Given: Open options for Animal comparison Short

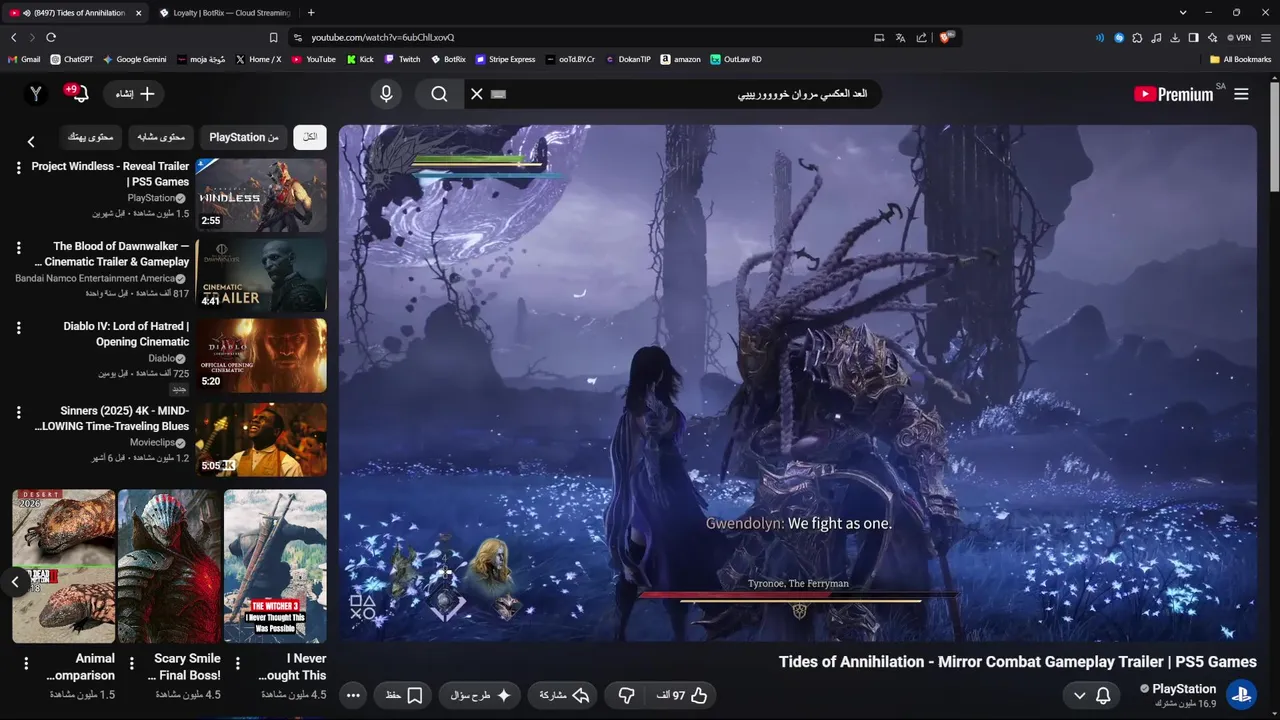Looking at the screenshot, I should pos(26,663).
